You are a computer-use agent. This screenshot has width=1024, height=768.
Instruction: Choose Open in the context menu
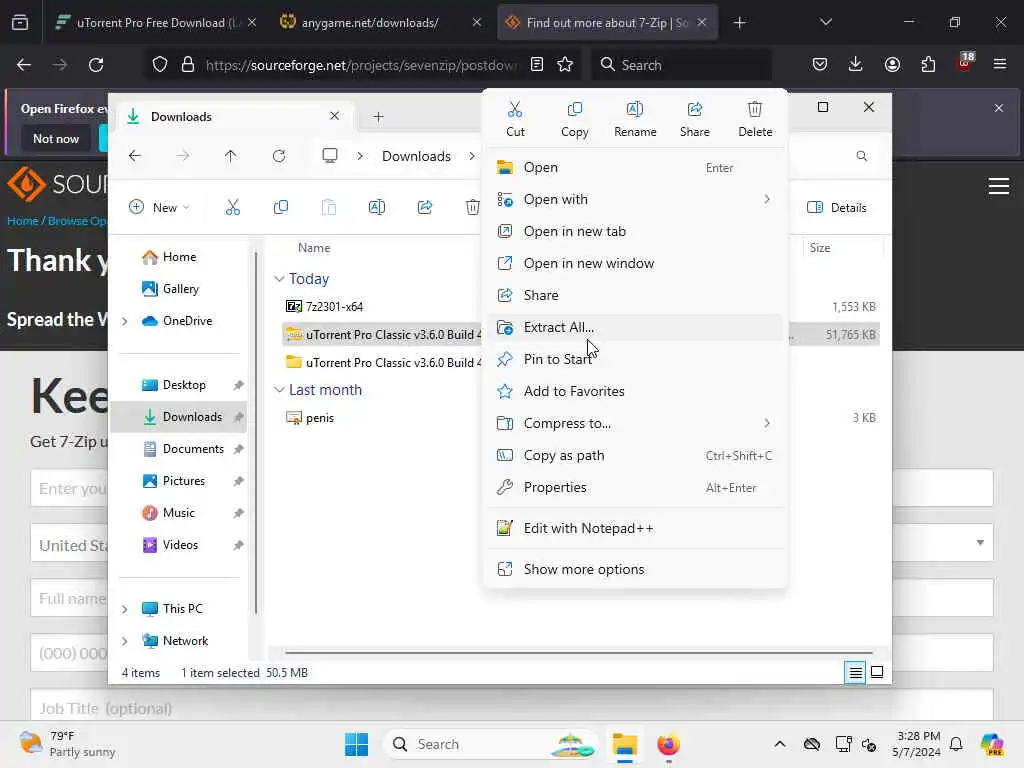pos(635,167)
